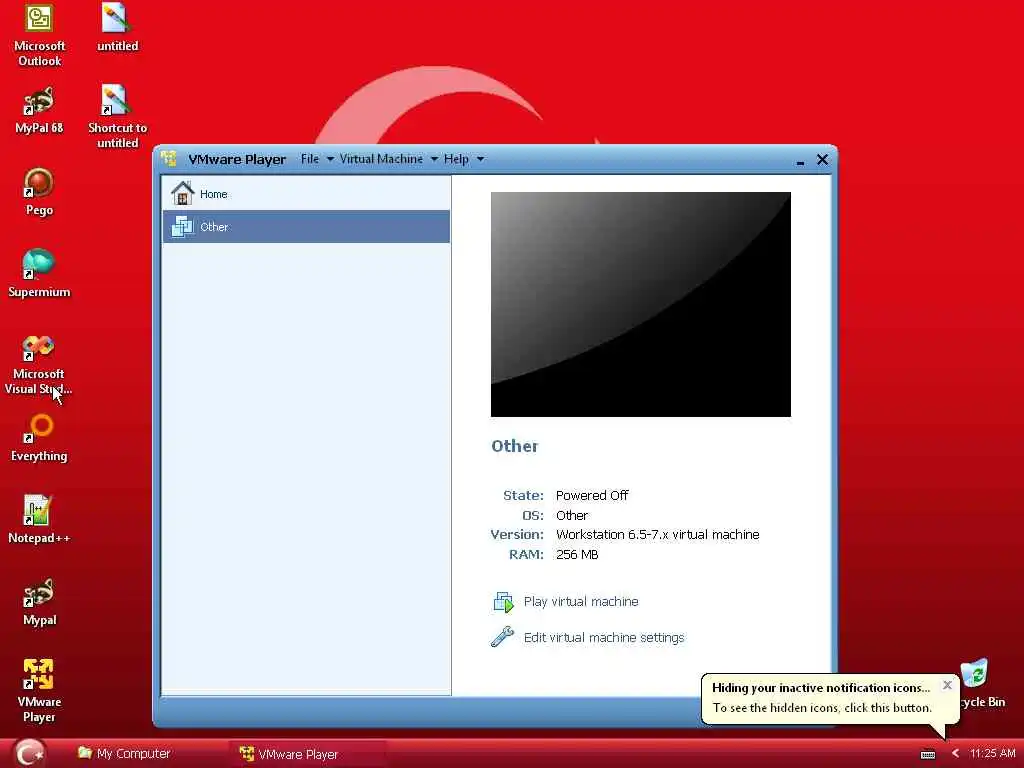Click the taskbar clock 11:25 AM
Image resolution: width=1024 pixels, height=768 pixels.
pos(993,754)
